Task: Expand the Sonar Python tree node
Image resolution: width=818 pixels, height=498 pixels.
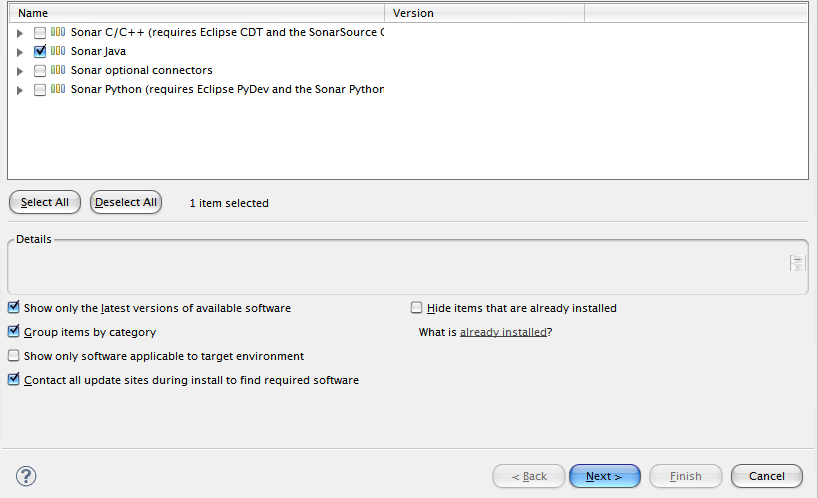Action: [x=20, y=90]
